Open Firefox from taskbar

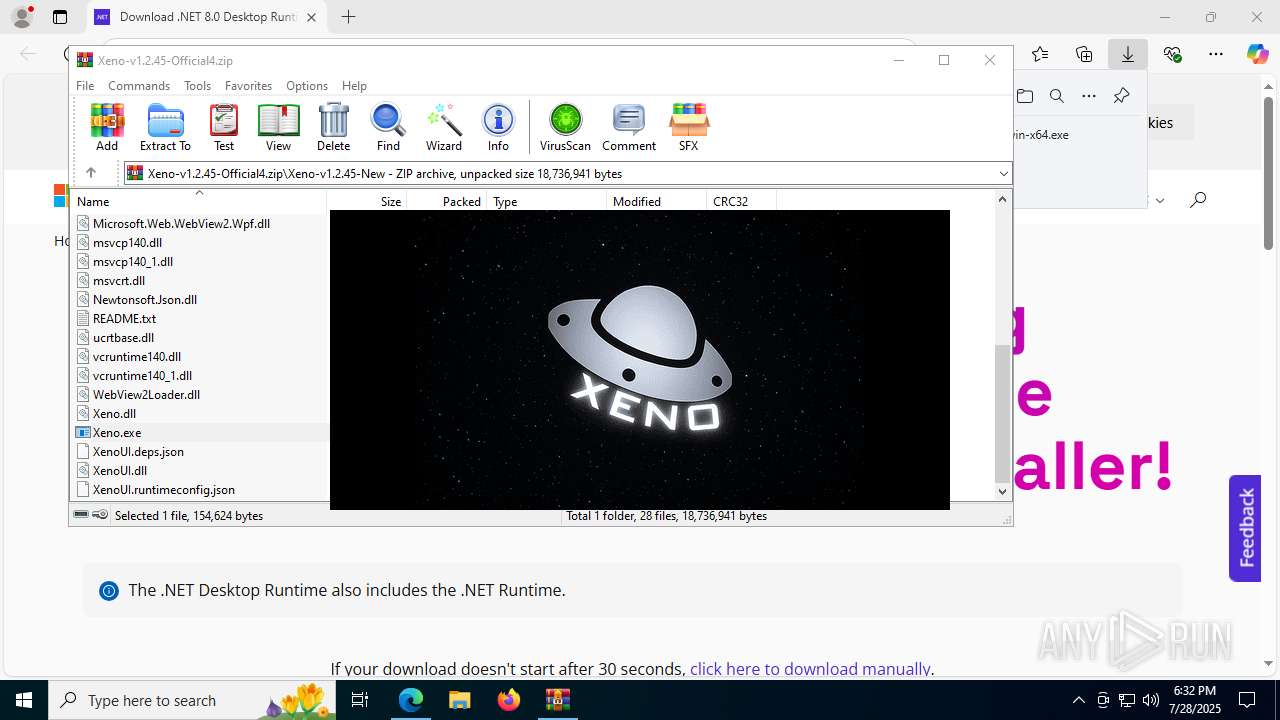point(508,700)
